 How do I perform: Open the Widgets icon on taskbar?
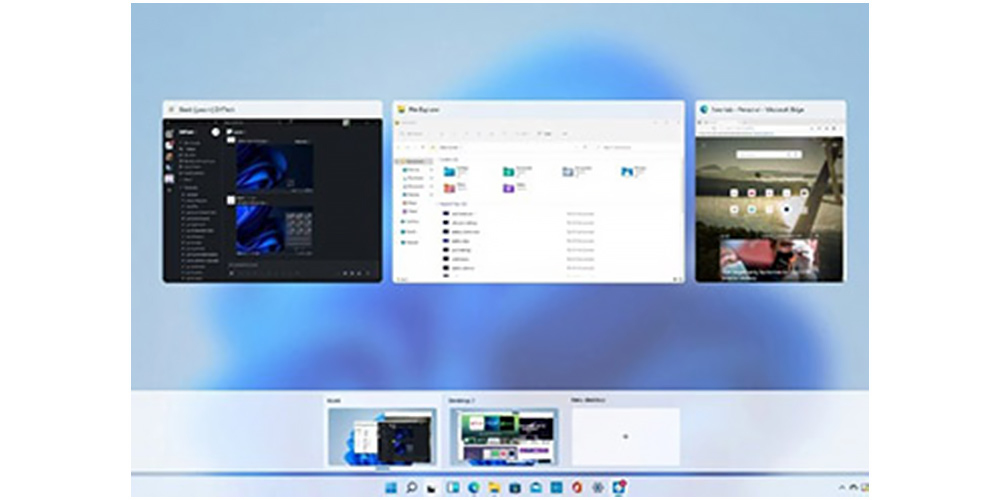452,488
